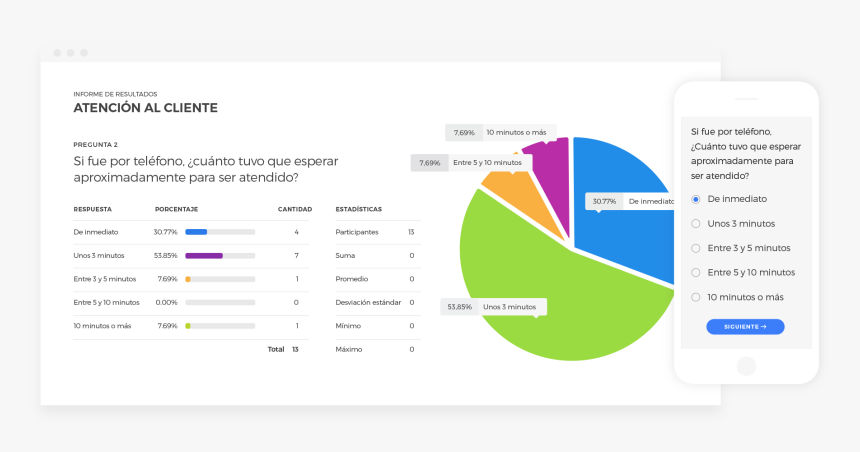The height and width of the screenshot is (452, 860).
Task: Click the purple progress bar for Unos 3 minutos
Action: point(204,256)
